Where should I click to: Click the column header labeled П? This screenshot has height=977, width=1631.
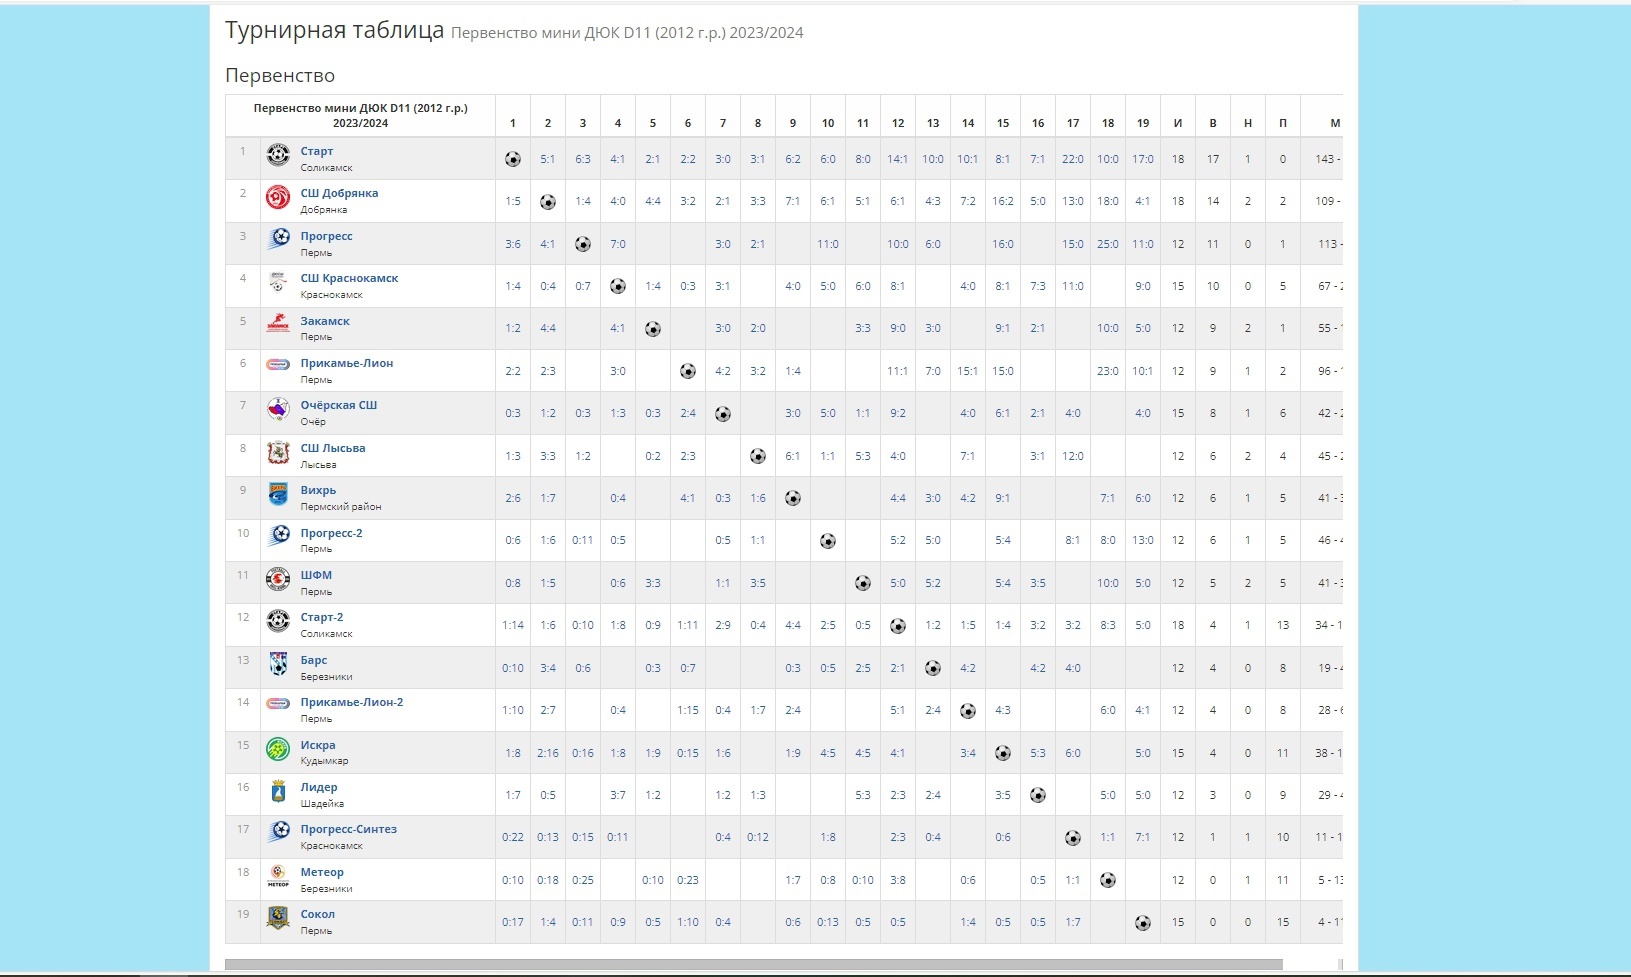coord(1283,123)
